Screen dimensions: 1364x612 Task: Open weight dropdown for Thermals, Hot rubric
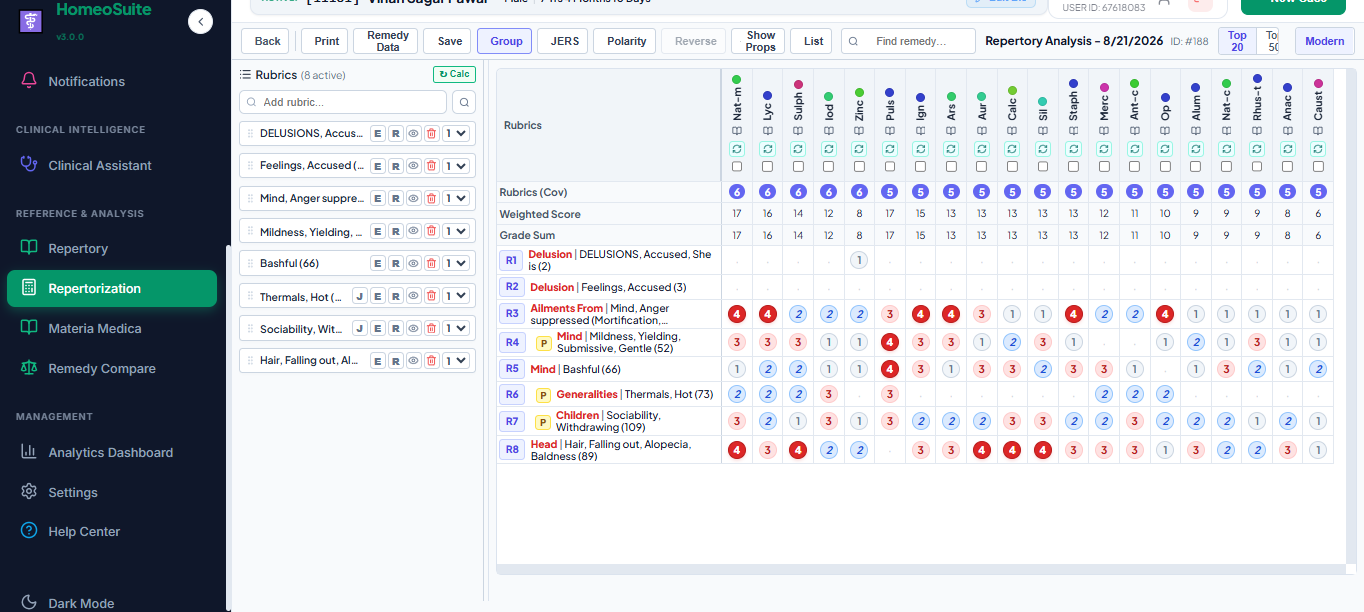tap(457, 296)
